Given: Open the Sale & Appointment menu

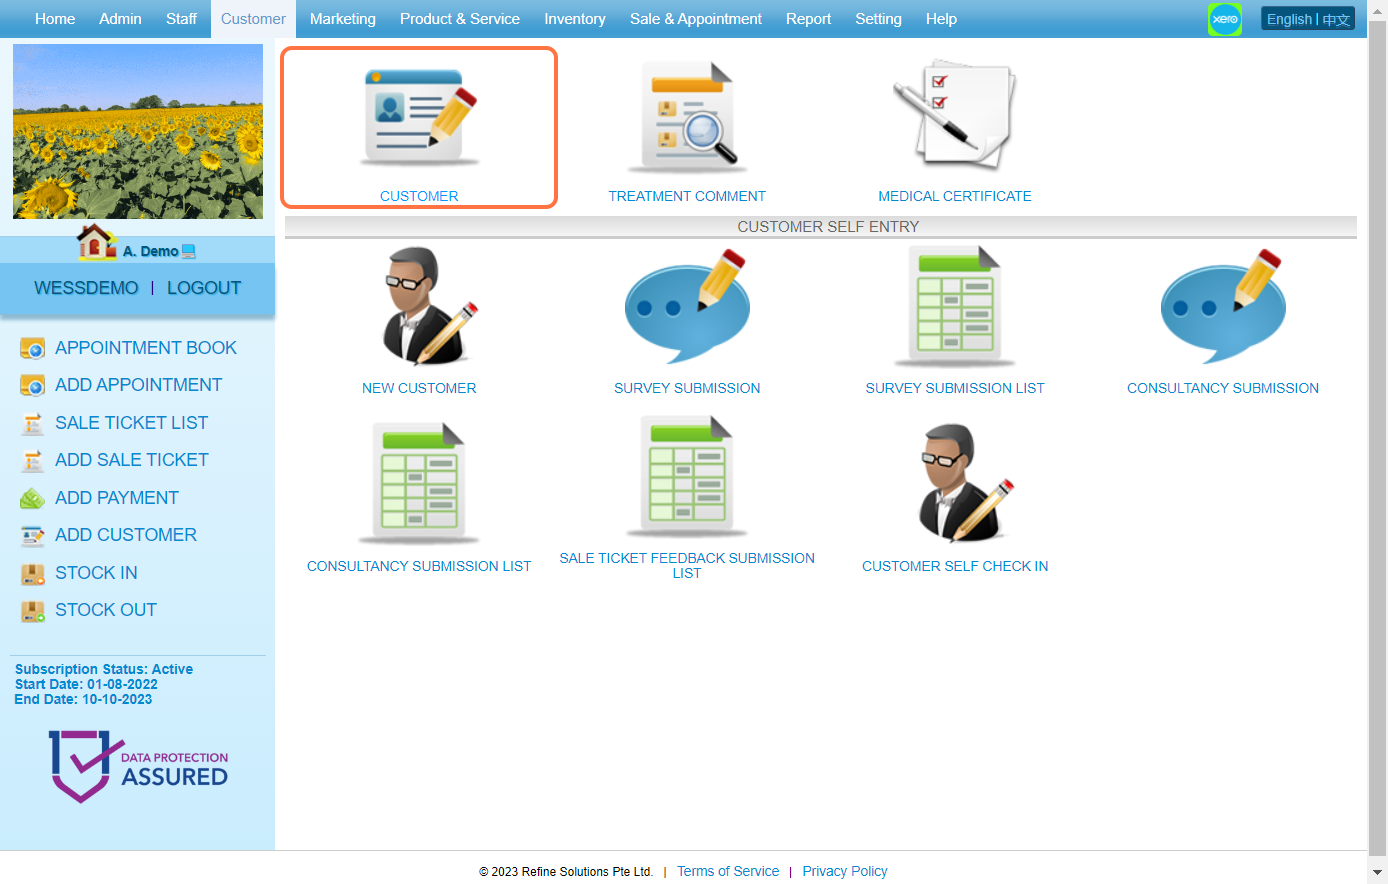Looking at the screenshot, I should click(x=696, y=19).
